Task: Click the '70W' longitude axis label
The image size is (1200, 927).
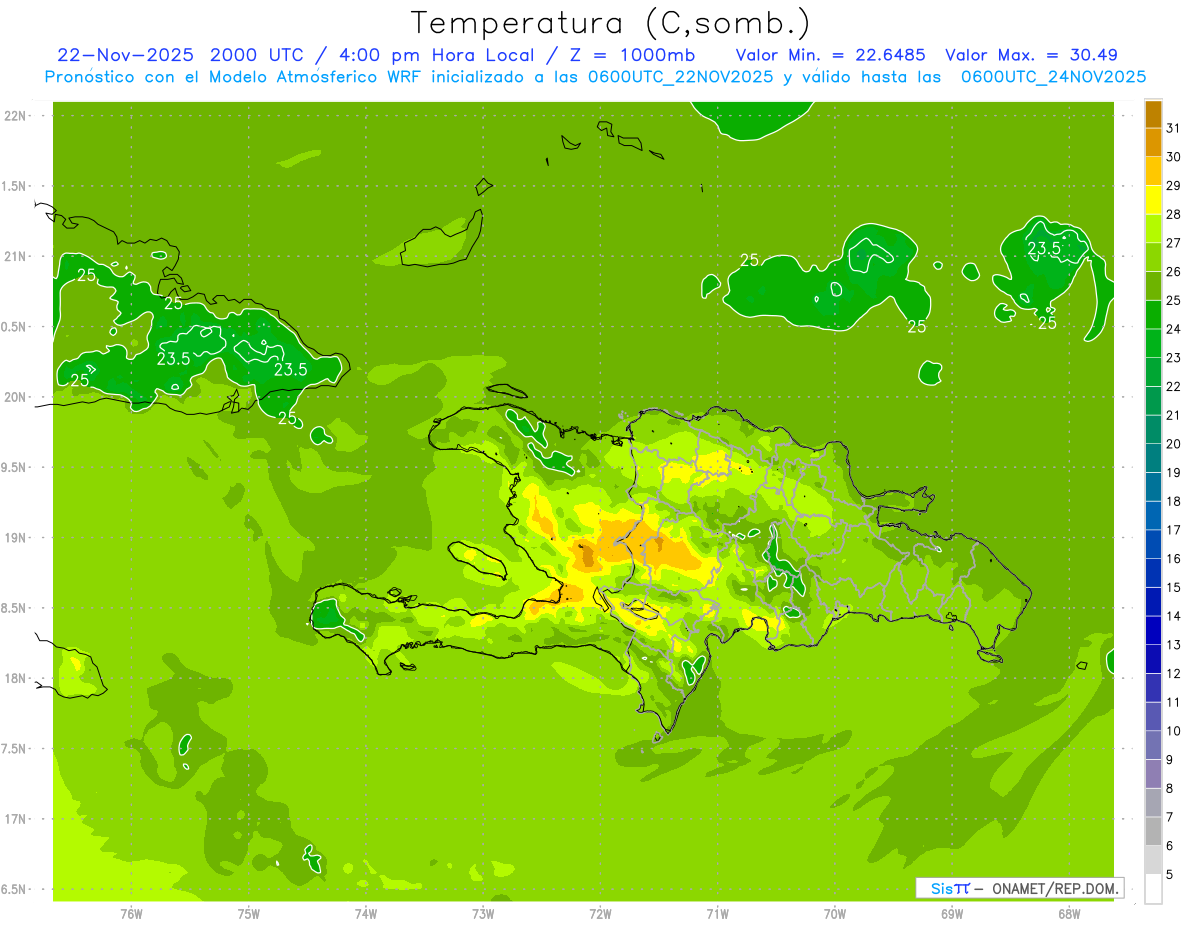Action: pyautogui.click(x=835, y=913)
